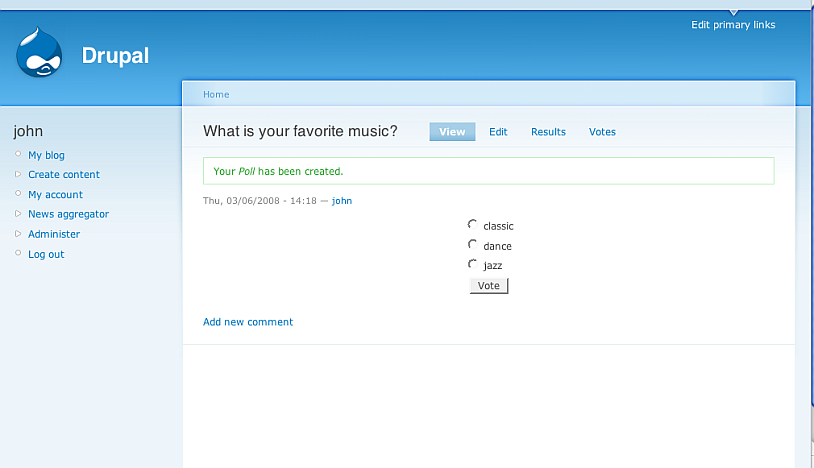Select the dance radio button
Viewport: 814px width, 468px height.
(x=473, y=245)
